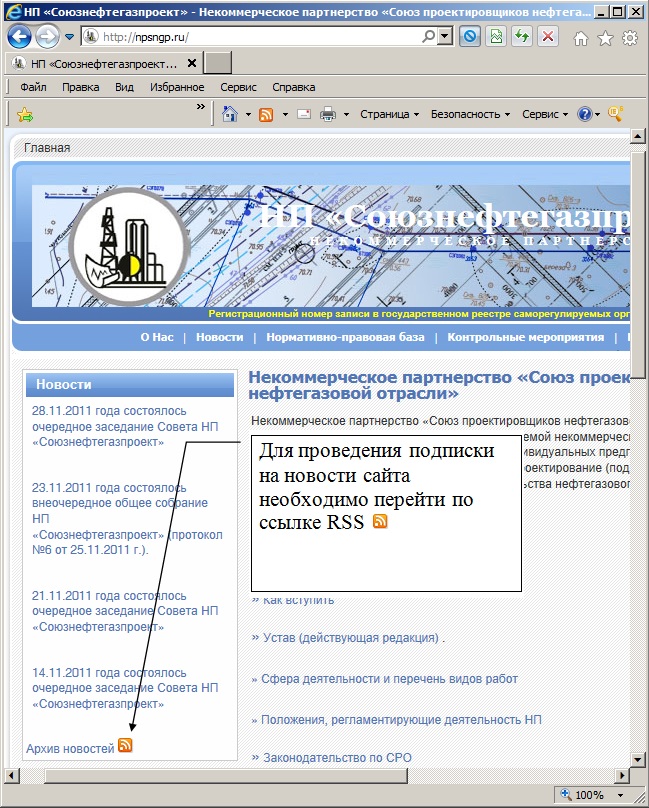Open the Безопасность command bar dropdown
This screenshot has height=808, width=649.
[470, 114]
